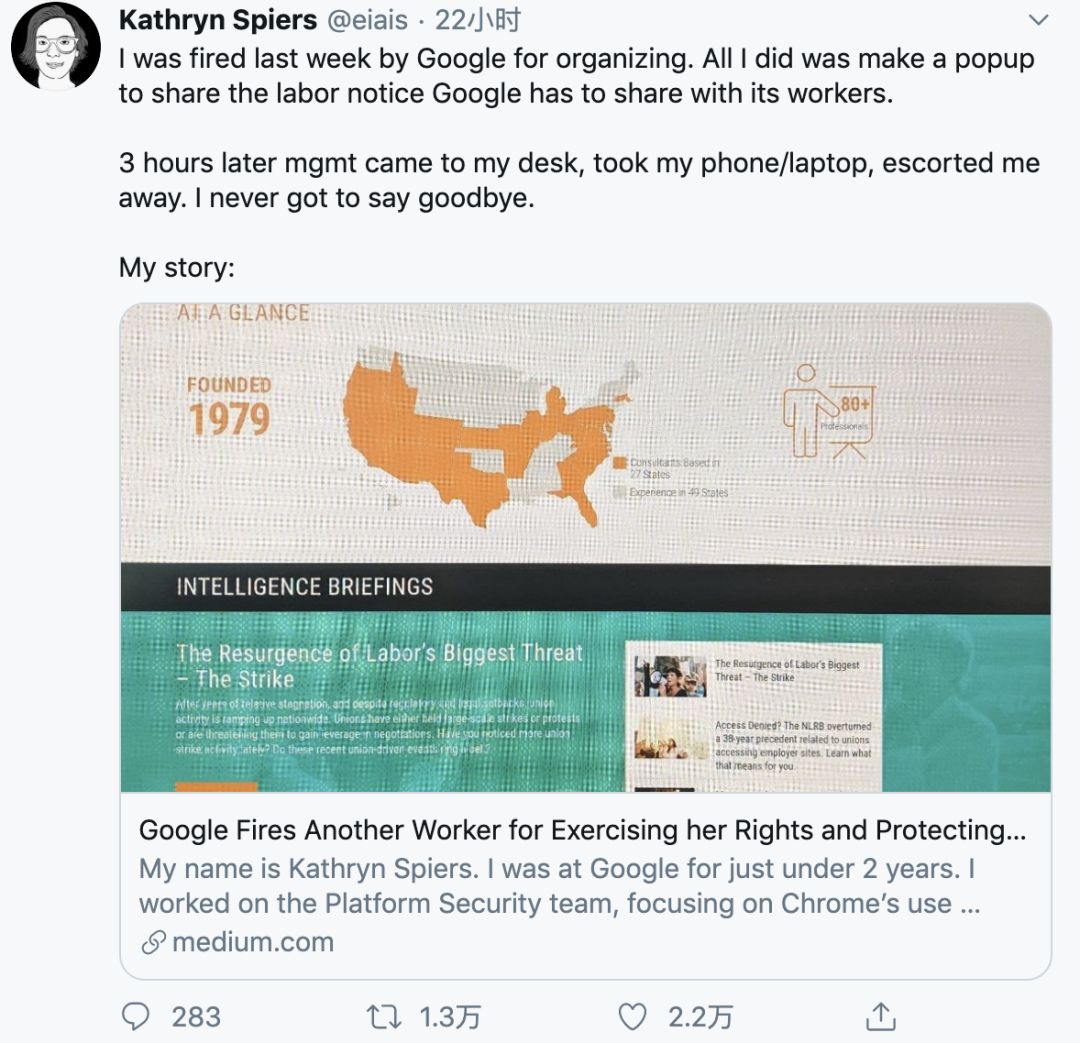
Task: Click the 2.2万 like count
Action: click(x=700, y=1017)
